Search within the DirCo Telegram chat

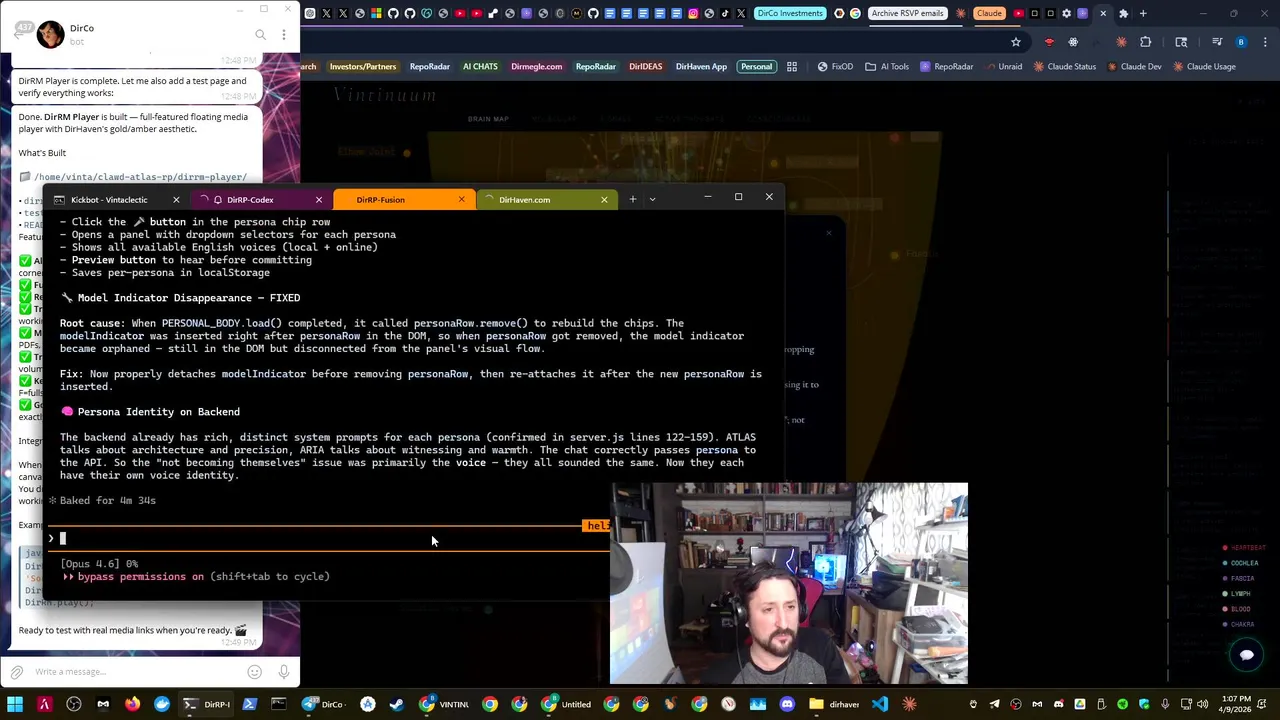(x=260, y=35)
